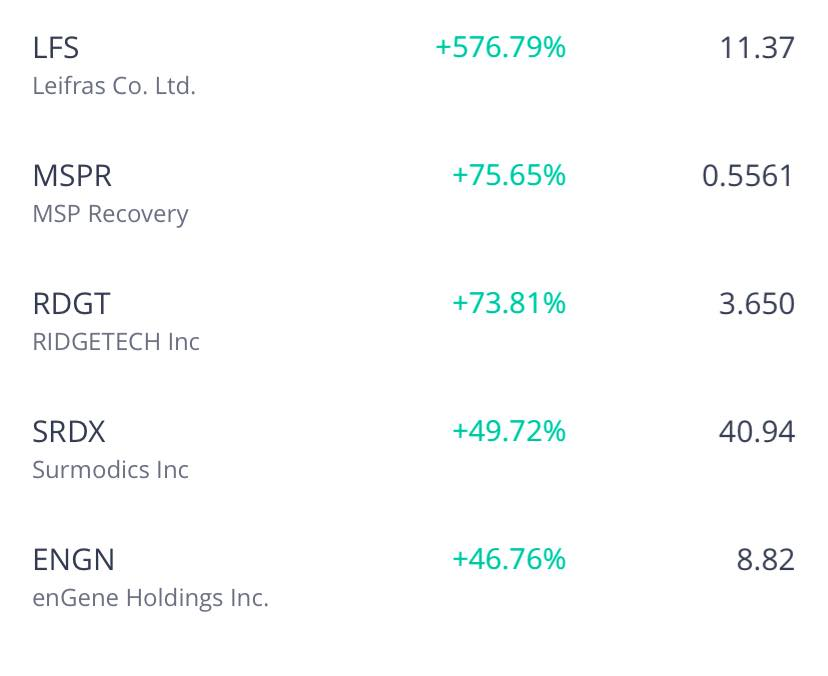Click the 3.650 price value
828x676 pixels.
[x=757, y=303]
